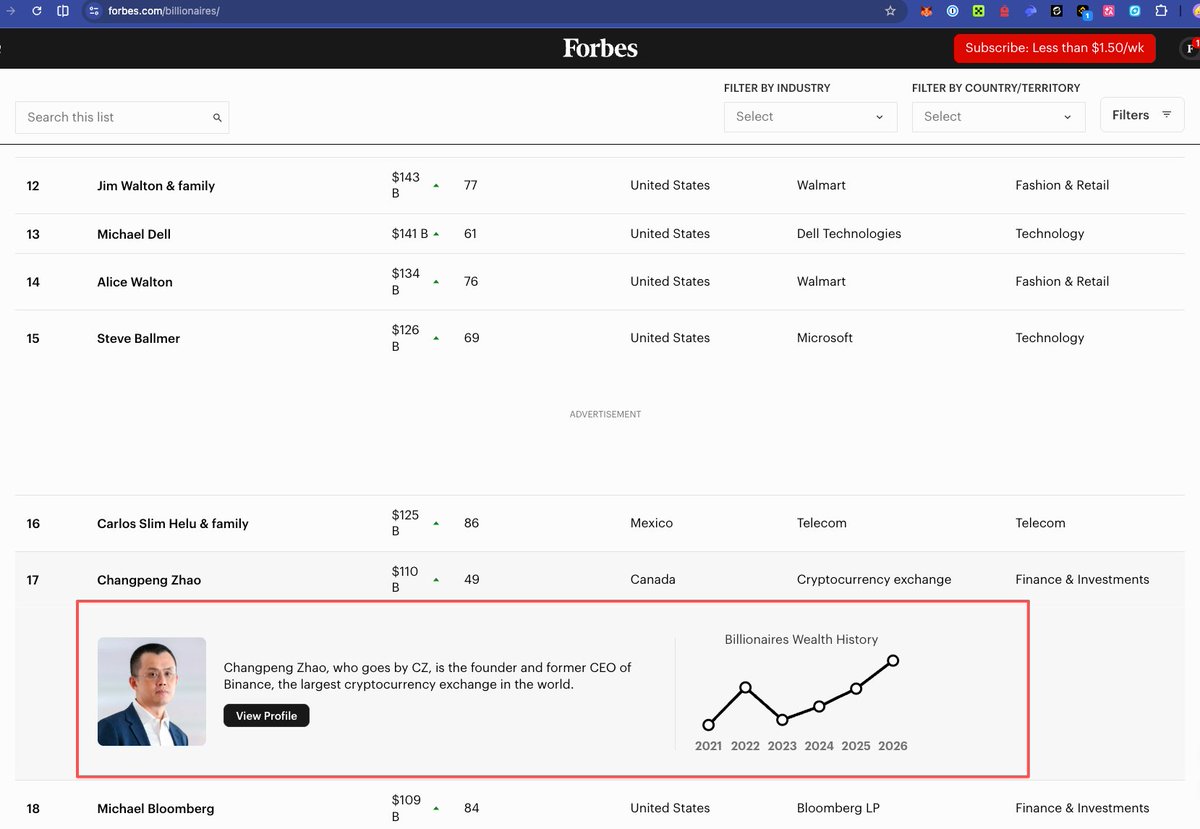Click the split view icon beside reload
Screen dimensions: 1200x829
[63, 11]
